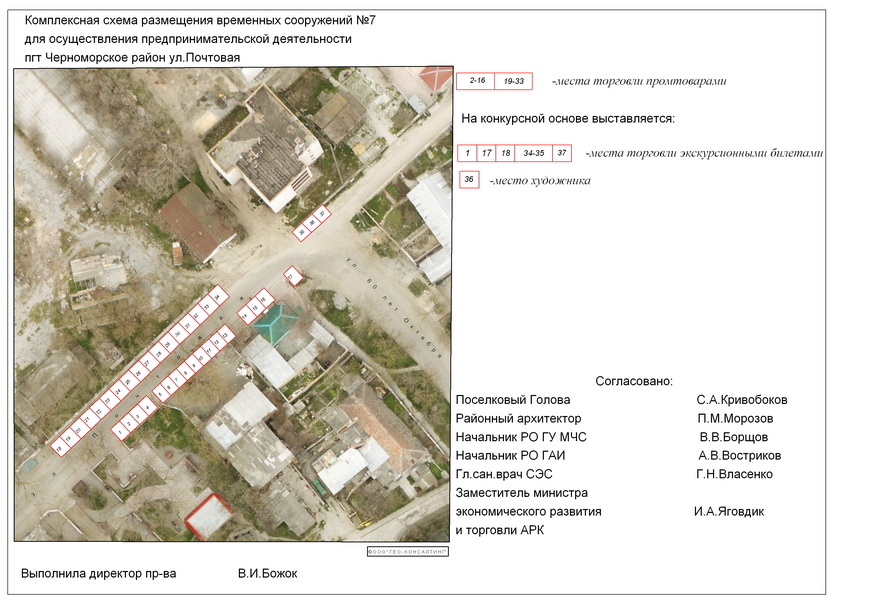Click the 'ГЕО-КОНСАЛТИНГ' copyright stamp
This screenshot has height=600, width=869.
408,551
